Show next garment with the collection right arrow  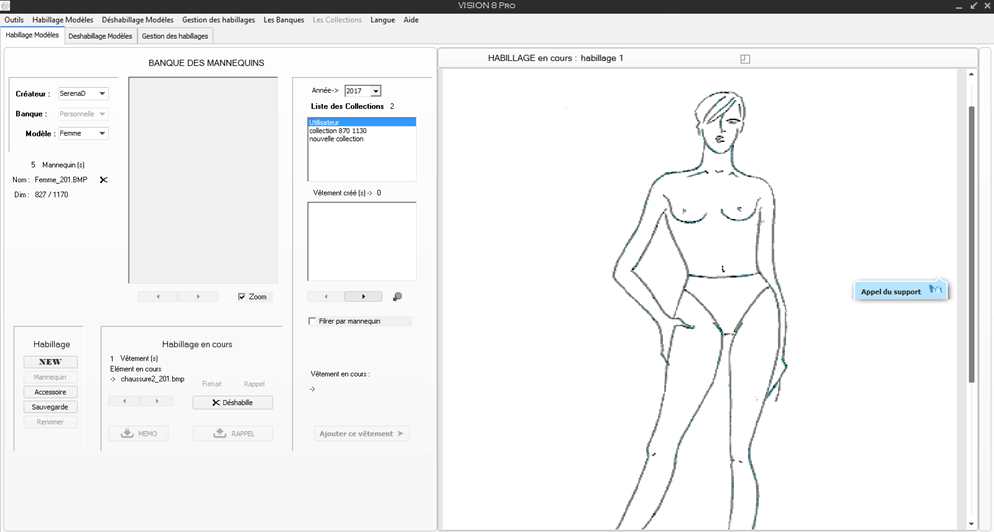363,297
